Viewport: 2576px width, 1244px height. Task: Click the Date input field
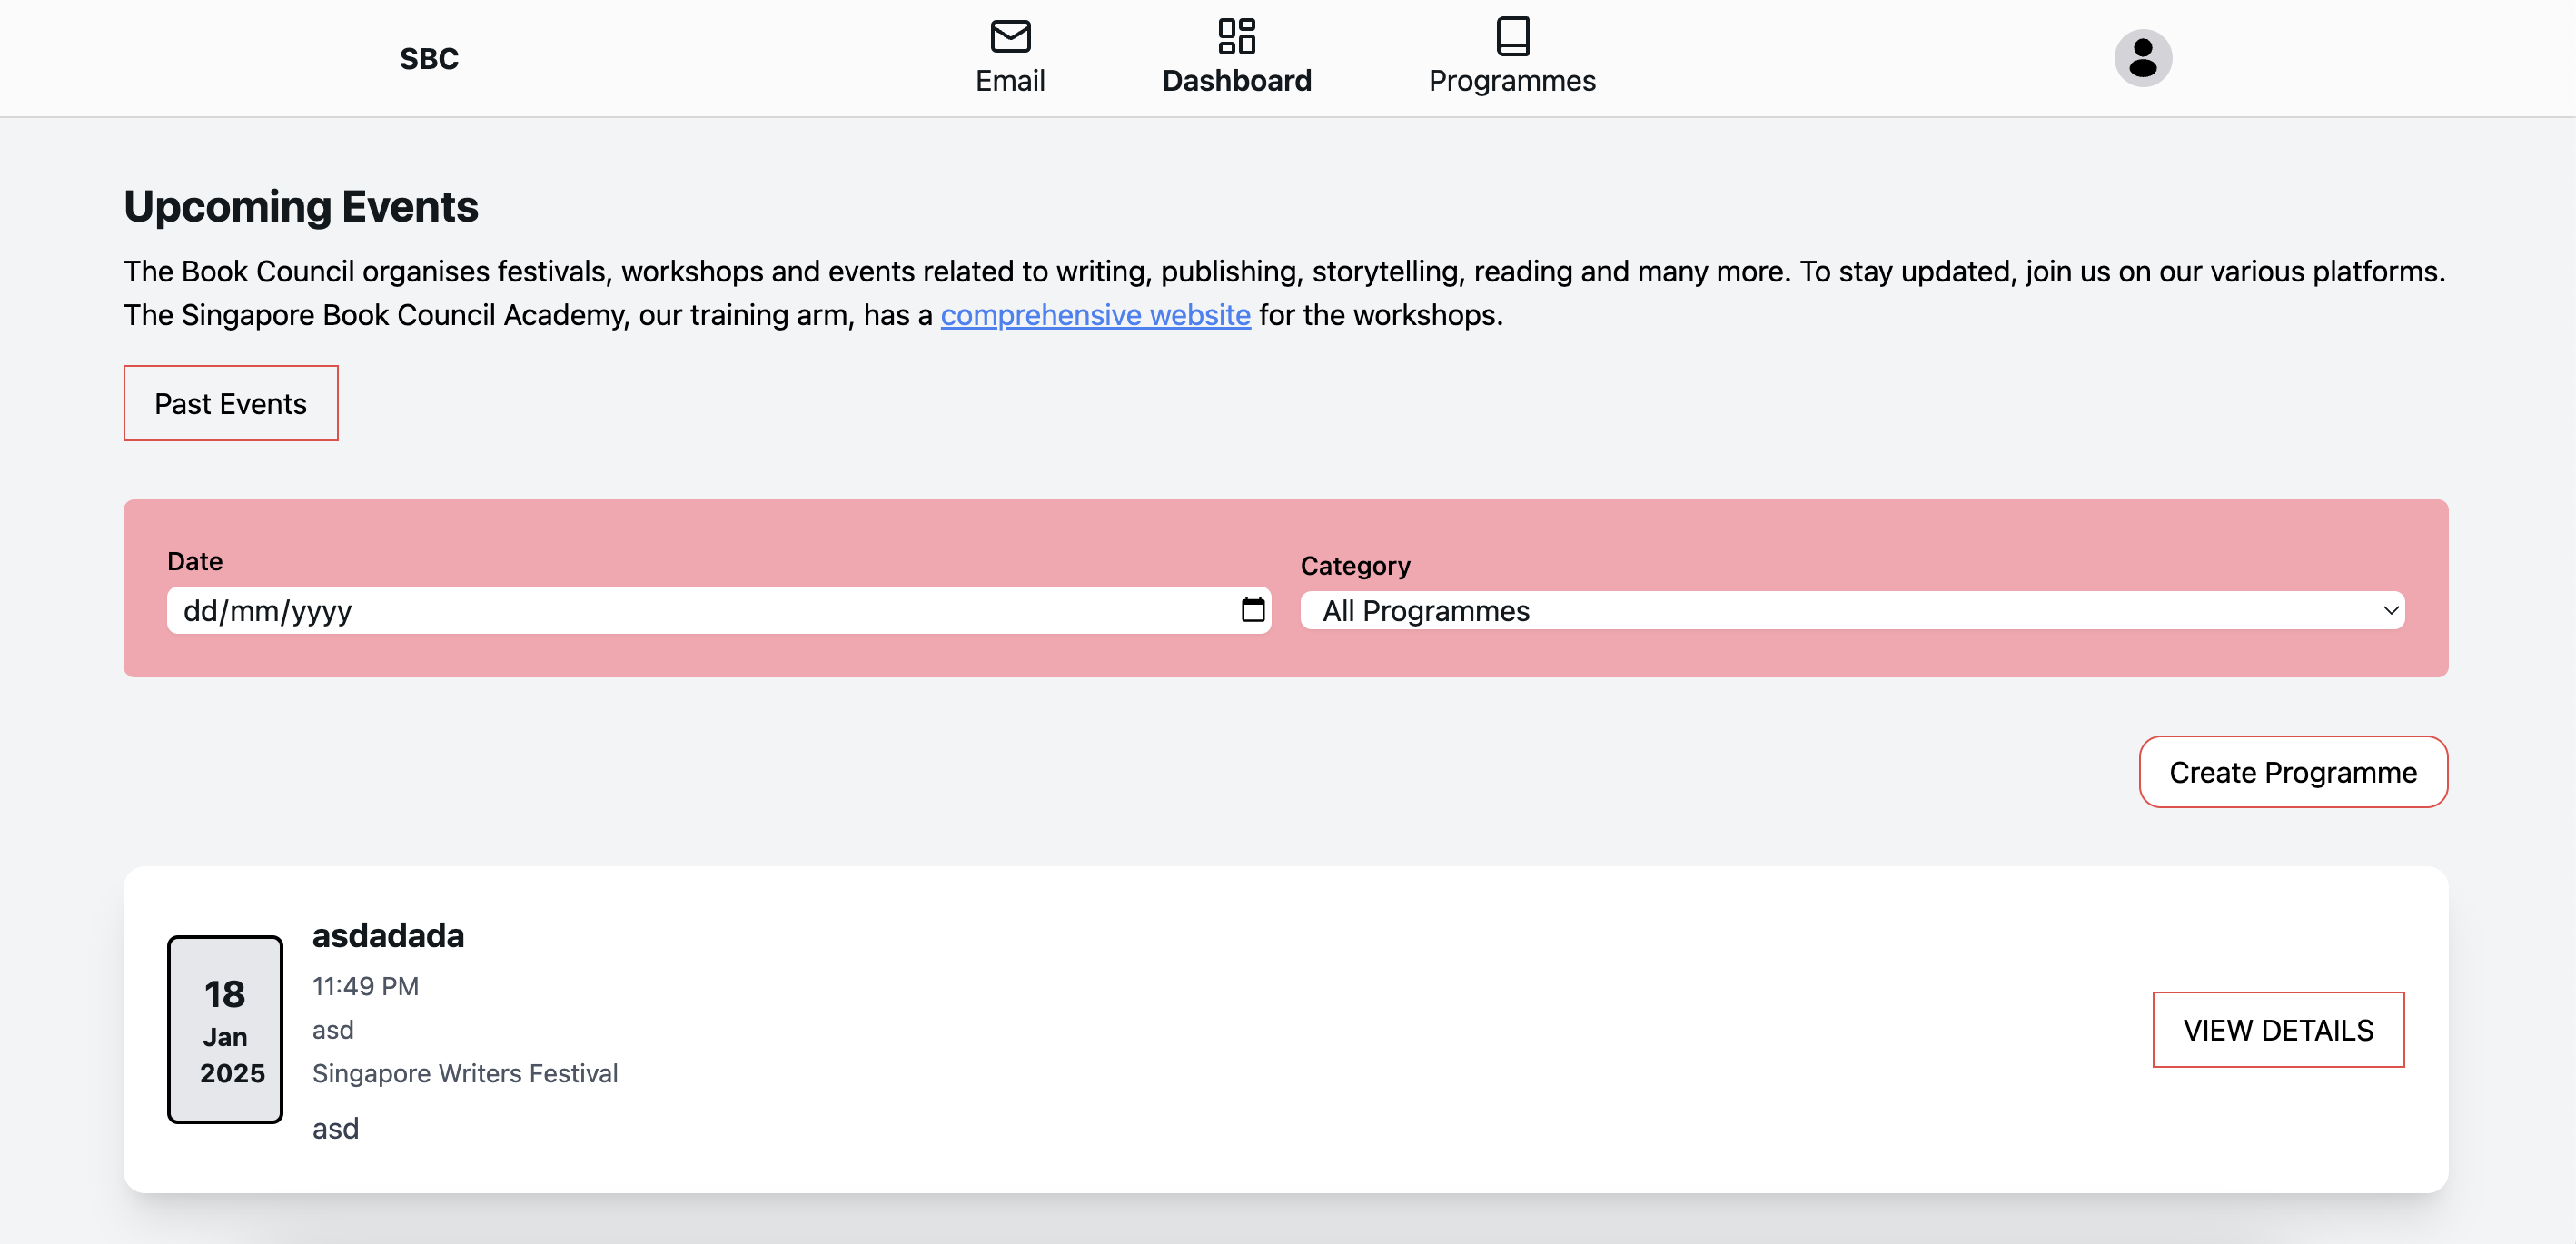(700, 610)
